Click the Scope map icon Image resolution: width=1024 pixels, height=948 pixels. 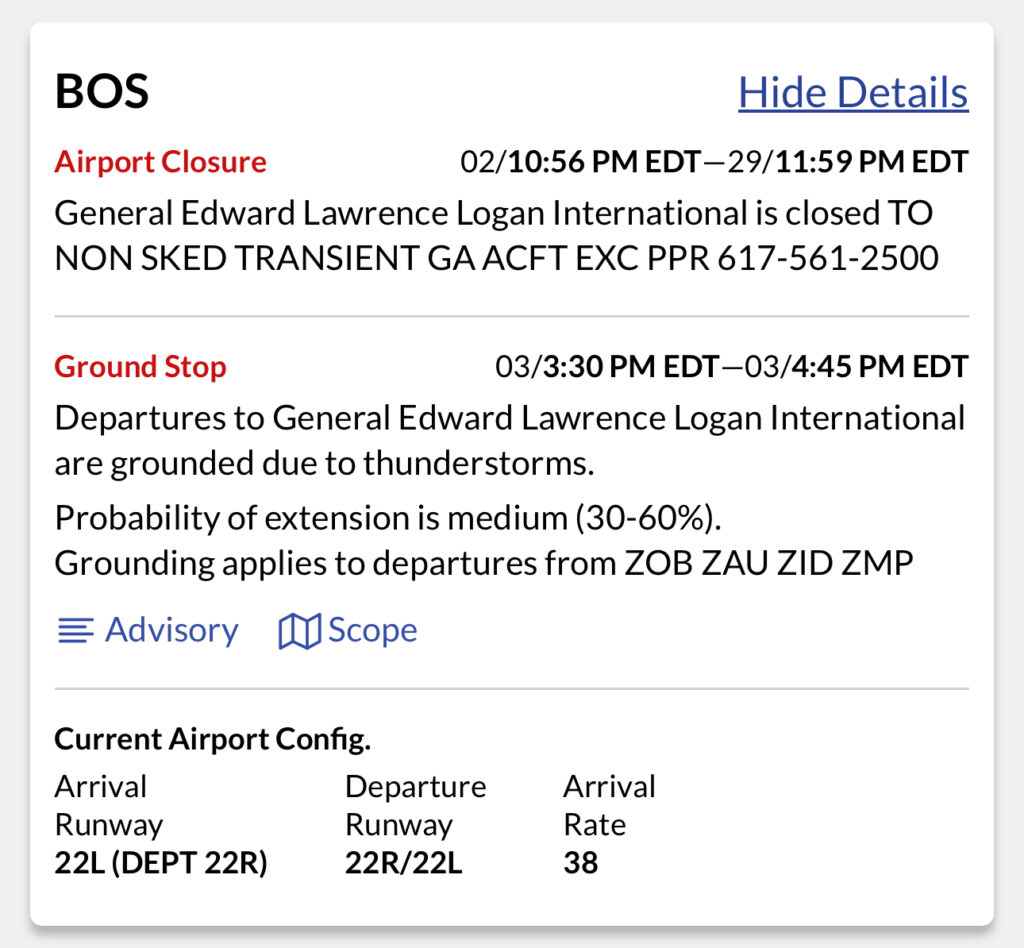(x=299, y=631)
